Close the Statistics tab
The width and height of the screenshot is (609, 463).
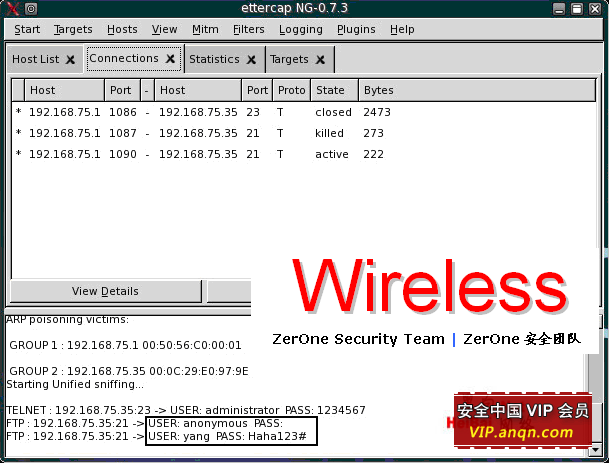point(251,60)
